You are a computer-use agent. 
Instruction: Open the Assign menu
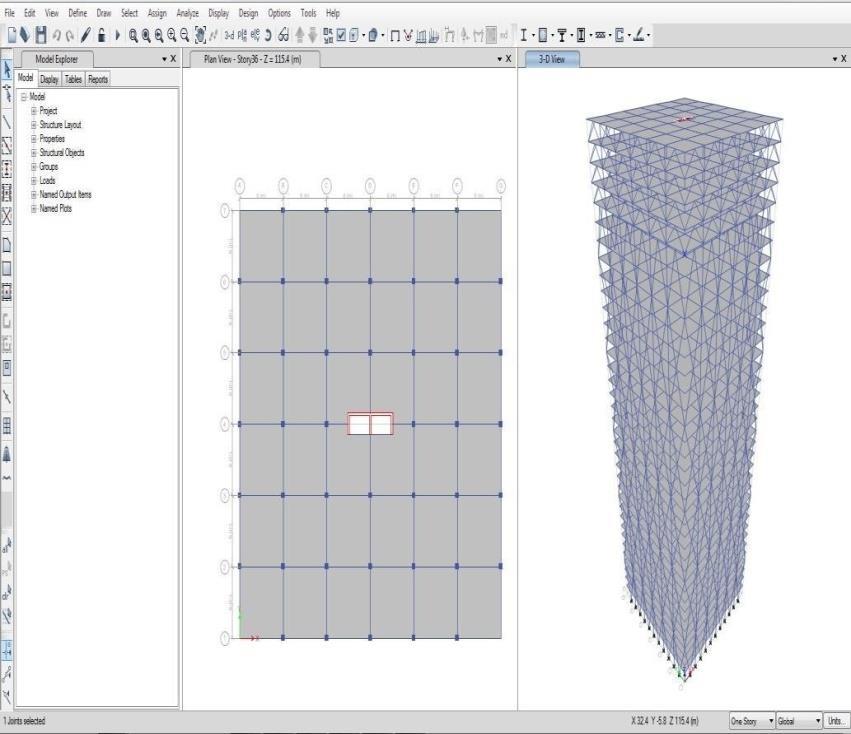(157, 12)
